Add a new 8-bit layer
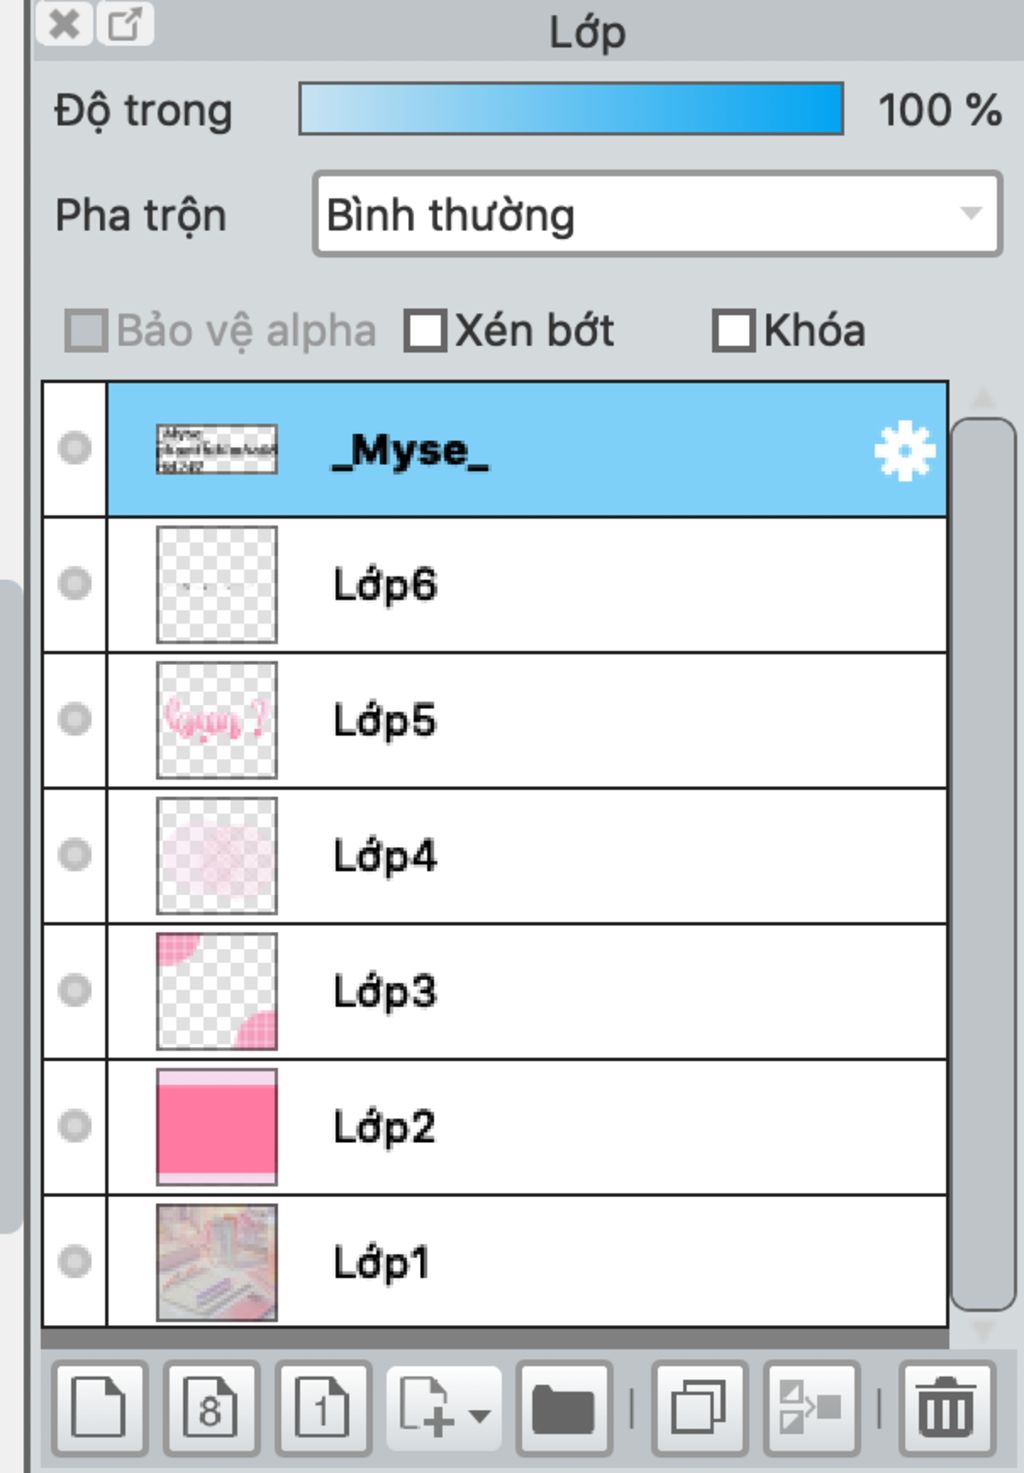1024x1473 pixels. (x=211, y=1407)
